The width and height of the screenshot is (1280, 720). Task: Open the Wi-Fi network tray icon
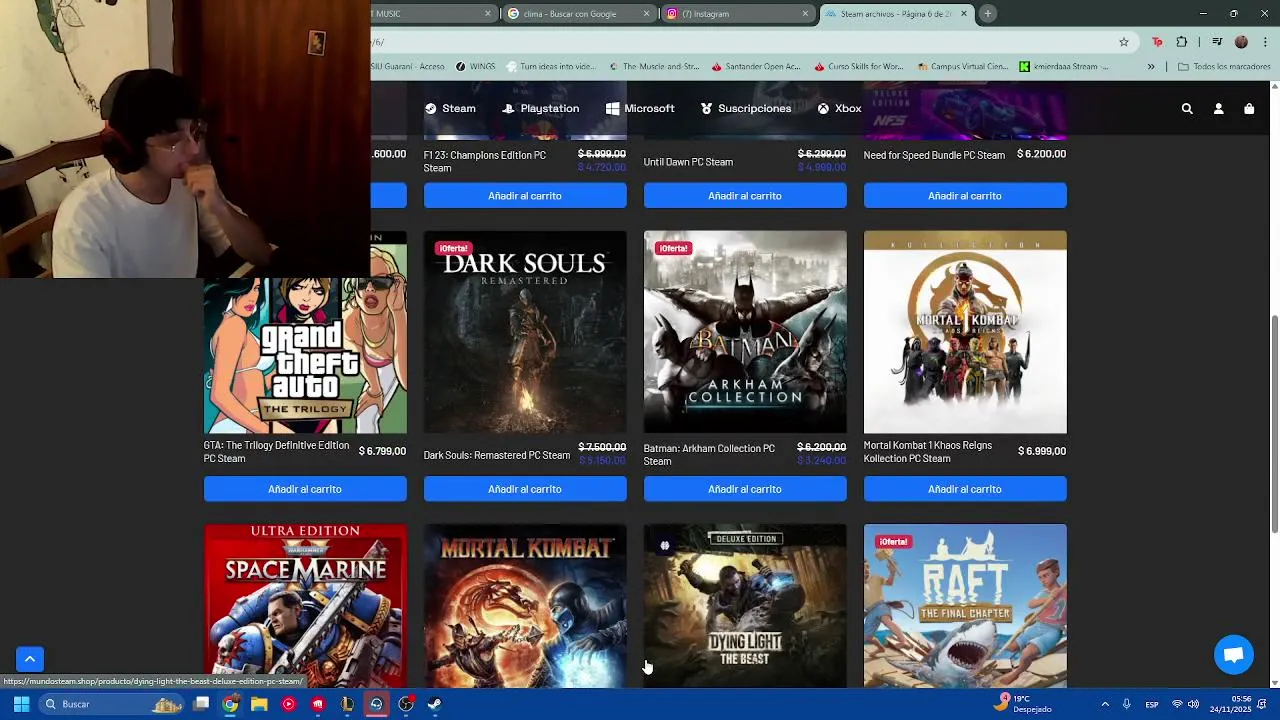(1177, 704)
